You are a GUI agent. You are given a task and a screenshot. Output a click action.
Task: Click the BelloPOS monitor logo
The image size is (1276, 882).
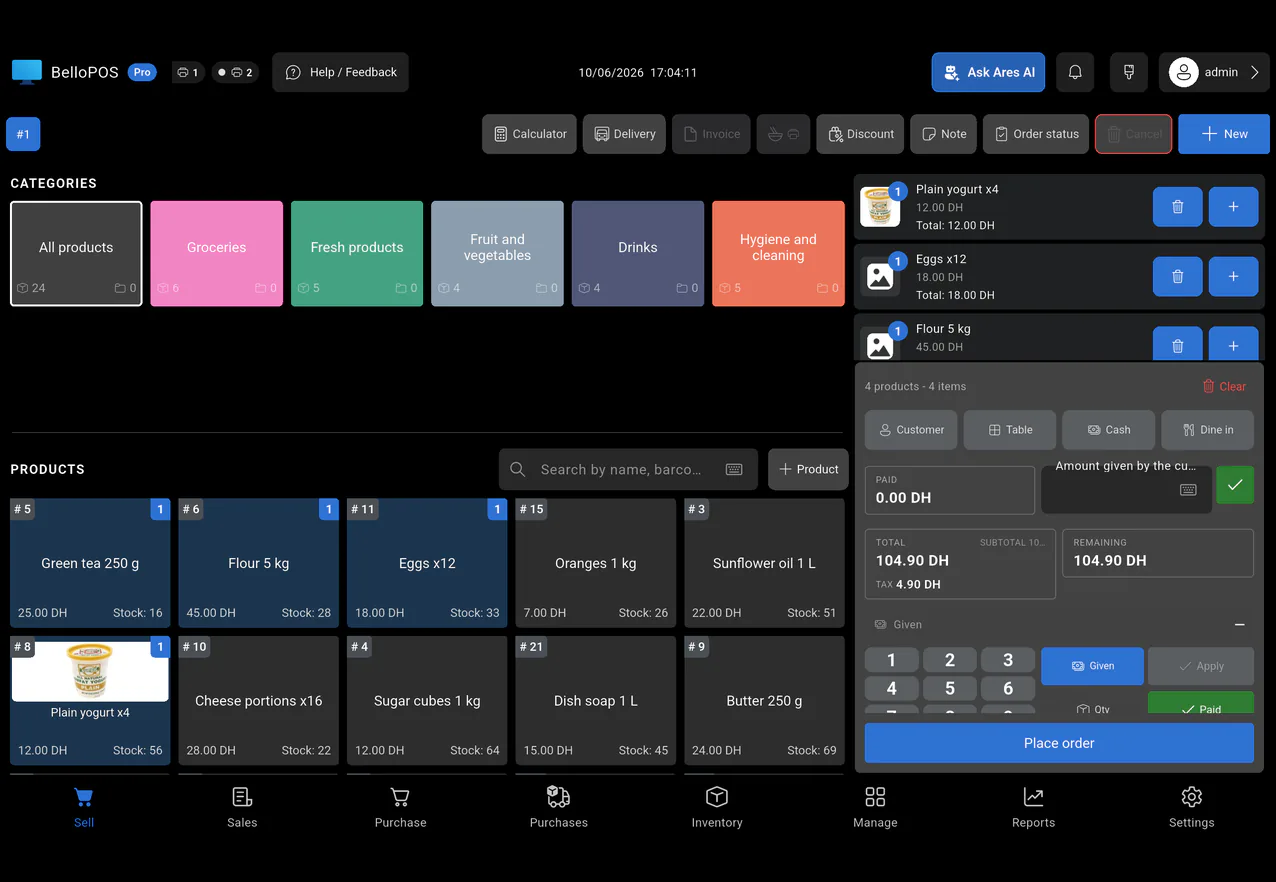pyautogui.click(x=27, y=72)
